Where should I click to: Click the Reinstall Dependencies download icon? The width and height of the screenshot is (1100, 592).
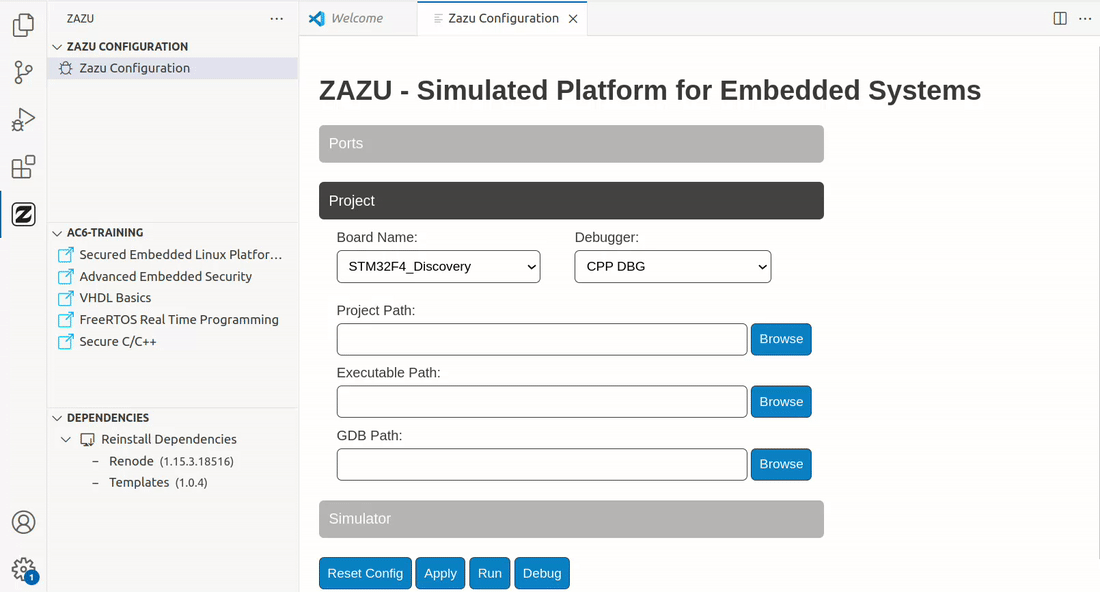[88, 440]
